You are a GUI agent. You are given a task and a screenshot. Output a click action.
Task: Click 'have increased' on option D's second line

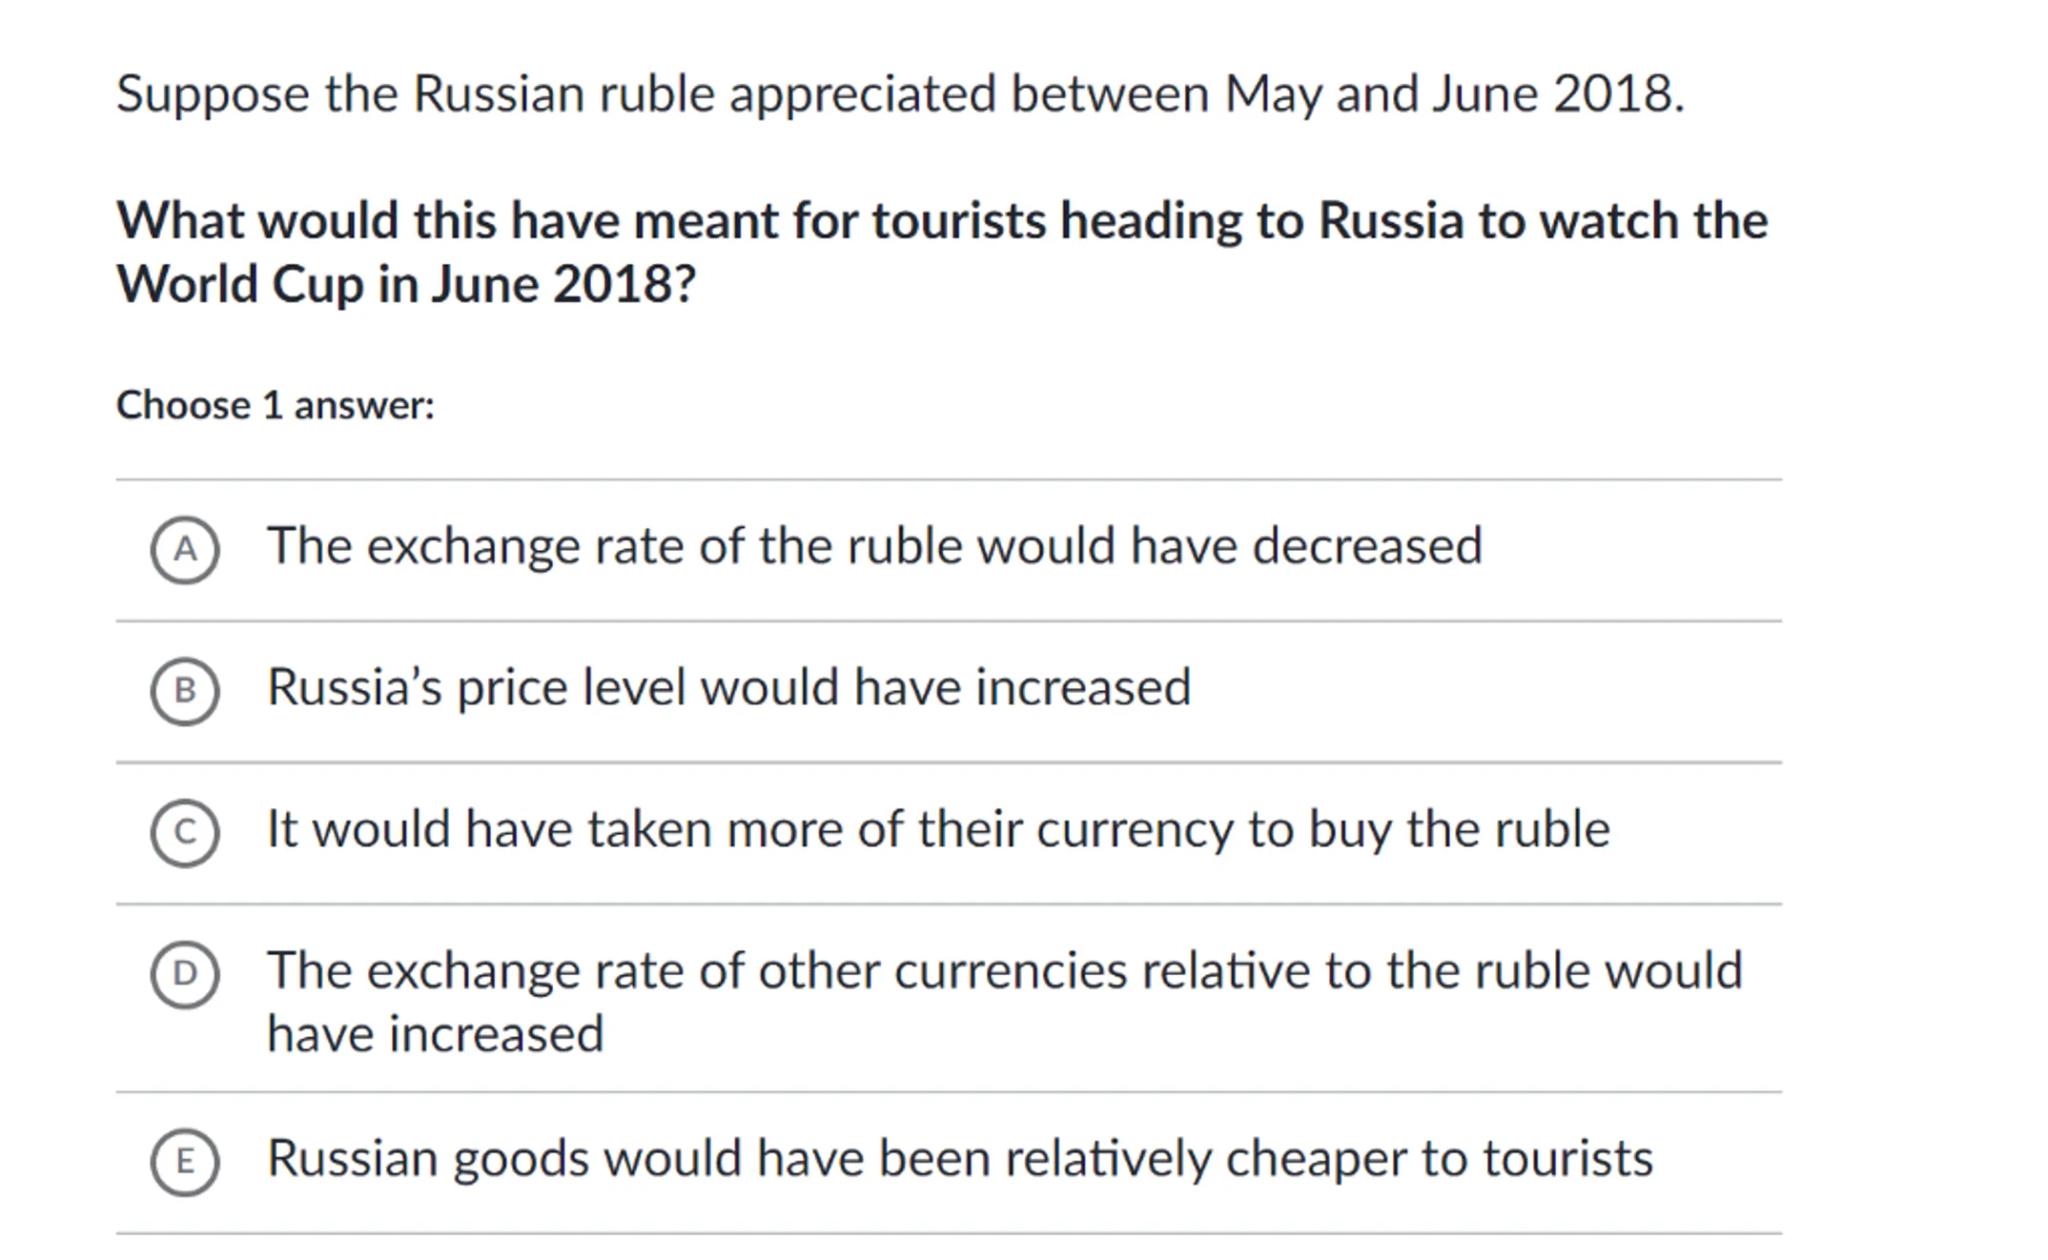tap(435, 1035)
